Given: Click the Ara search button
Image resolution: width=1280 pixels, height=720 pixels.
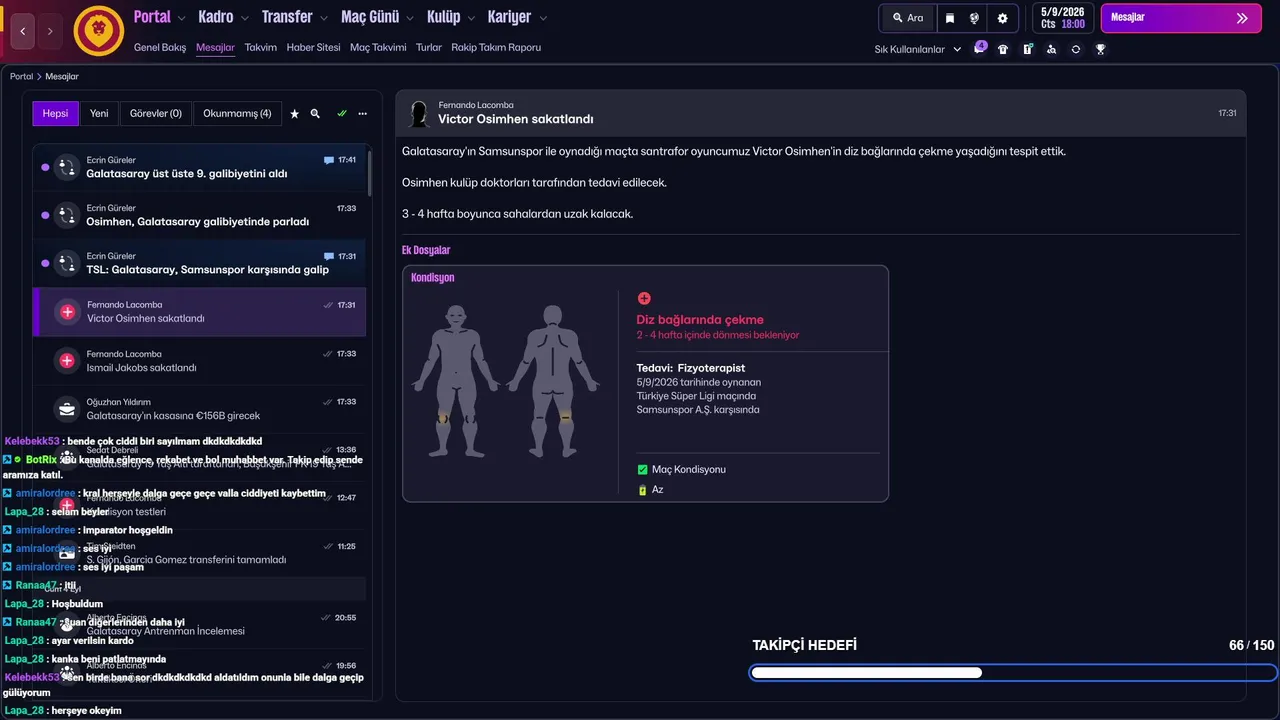Looking at the screenshot, I should click(x=907, y=18).
